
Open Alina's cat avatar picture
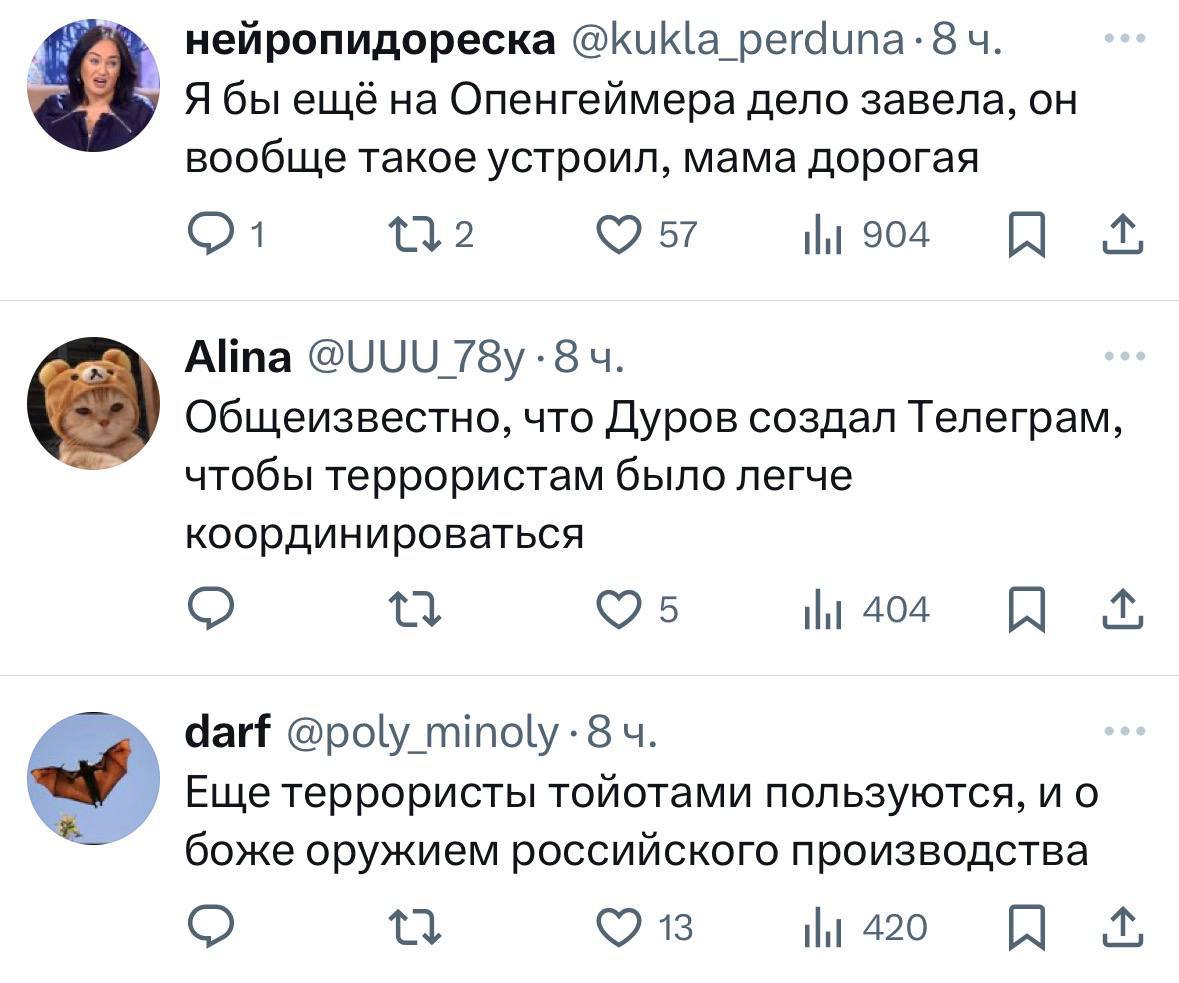tap(93, 403)
